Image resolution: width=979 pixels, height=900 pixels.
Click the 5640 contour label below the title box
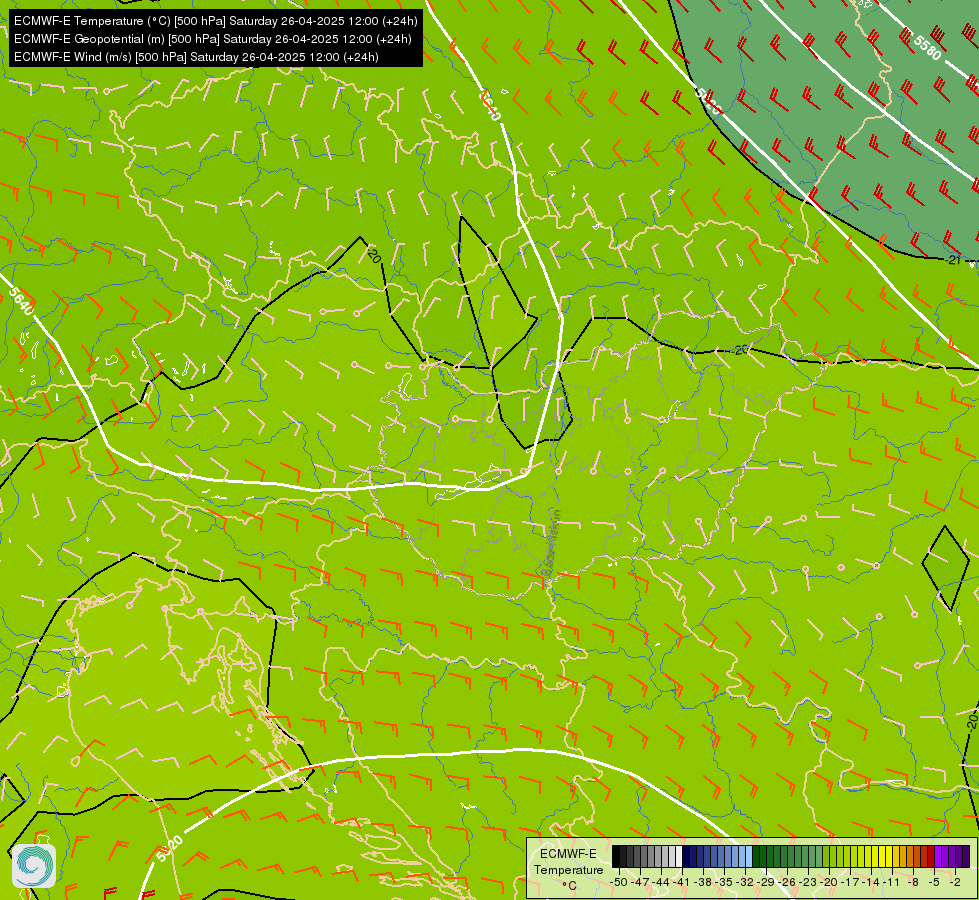coord(491,105)
